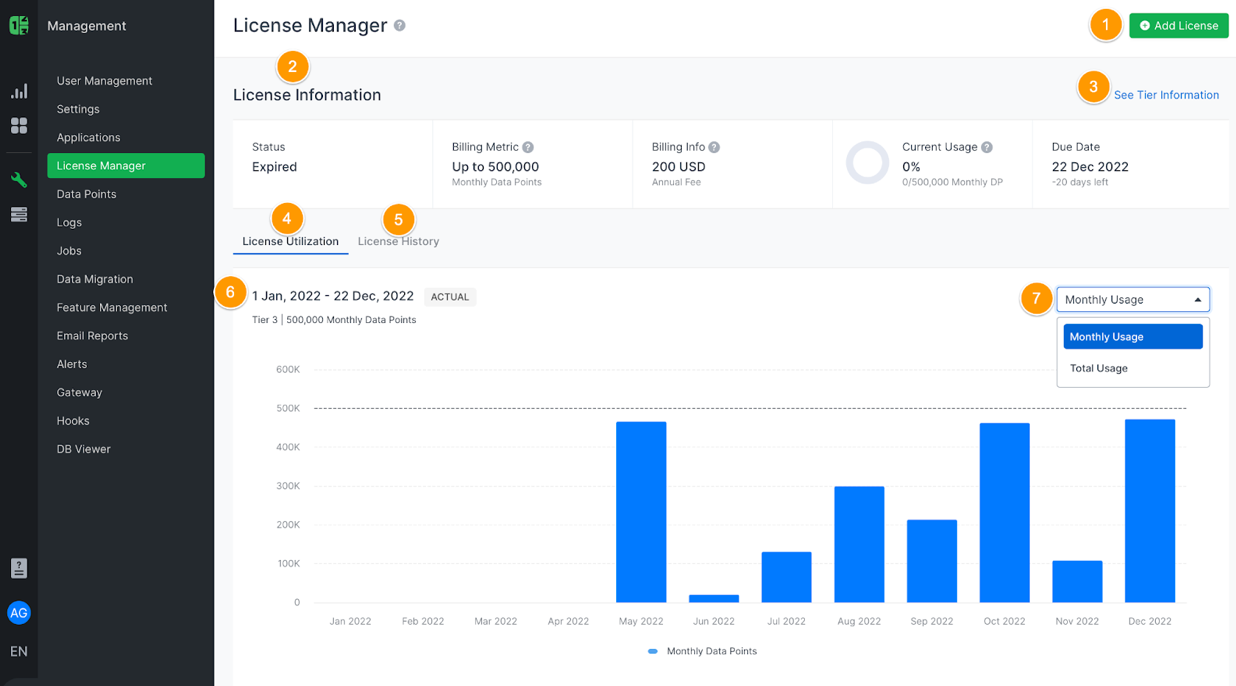Click the AG user avatar icon

[x=18, y=612]
